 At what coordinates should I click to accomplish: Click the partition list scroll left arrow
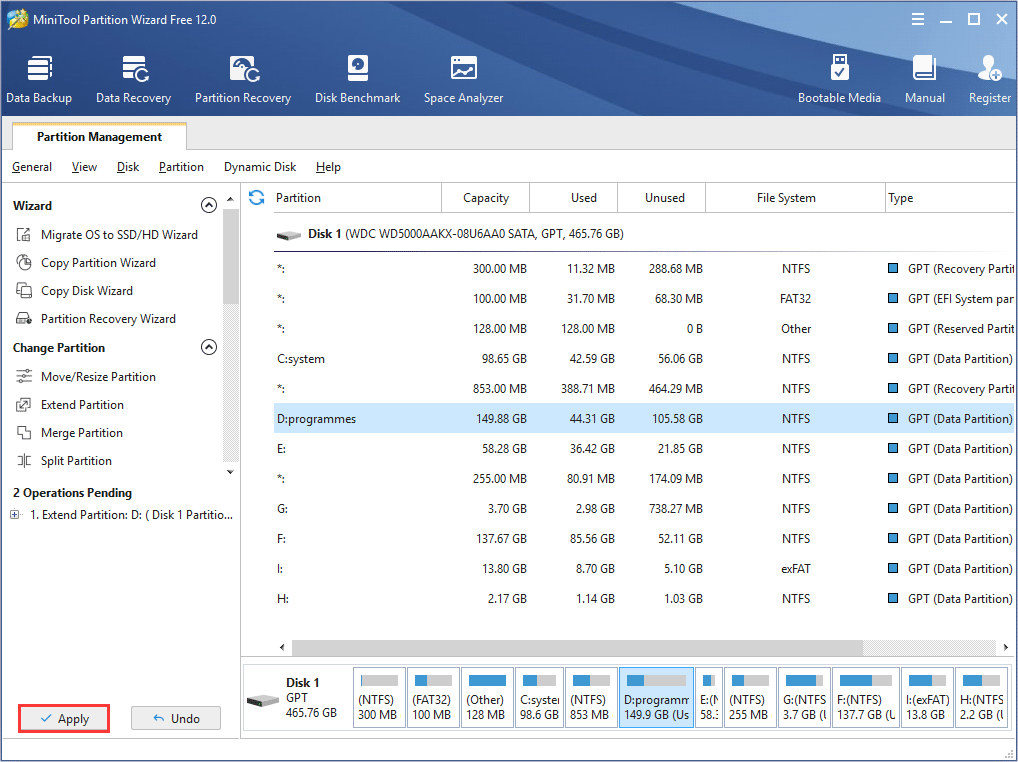[x=282, y=647]
